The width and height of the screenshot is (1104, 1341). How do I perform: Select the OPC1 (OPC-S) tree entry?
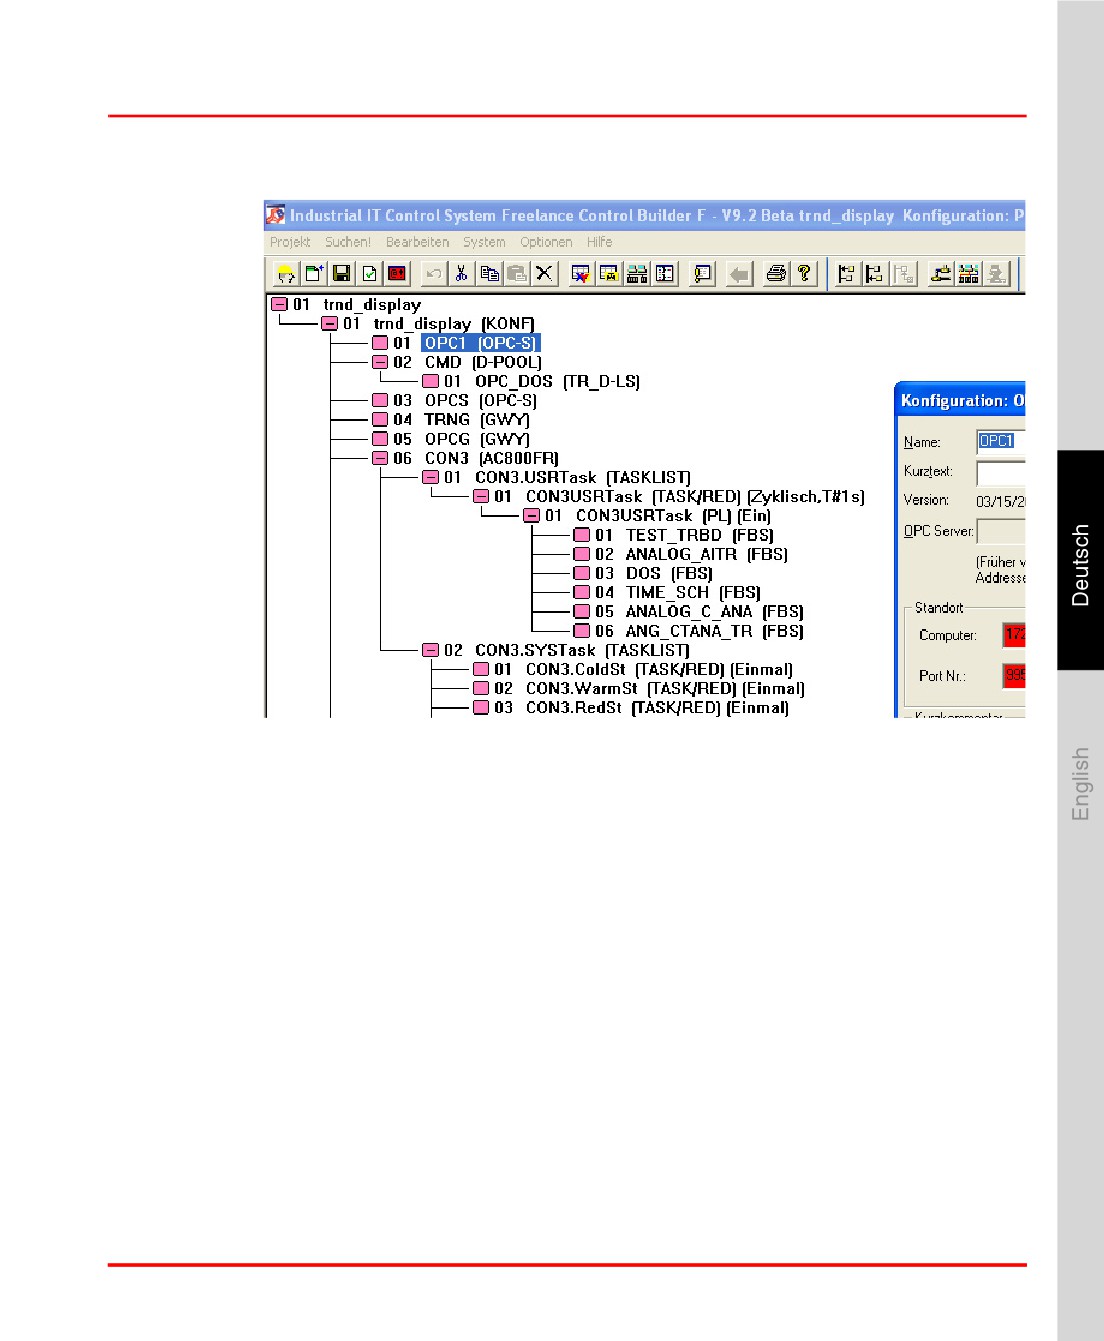click(x=480, y=343)
